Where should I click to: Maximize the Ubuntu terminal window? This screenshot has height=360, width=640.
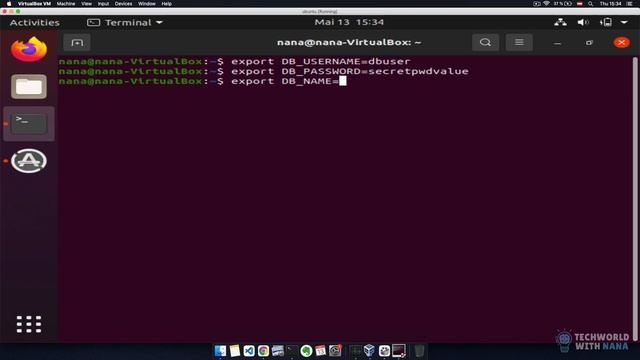click(x=589, y=42)
